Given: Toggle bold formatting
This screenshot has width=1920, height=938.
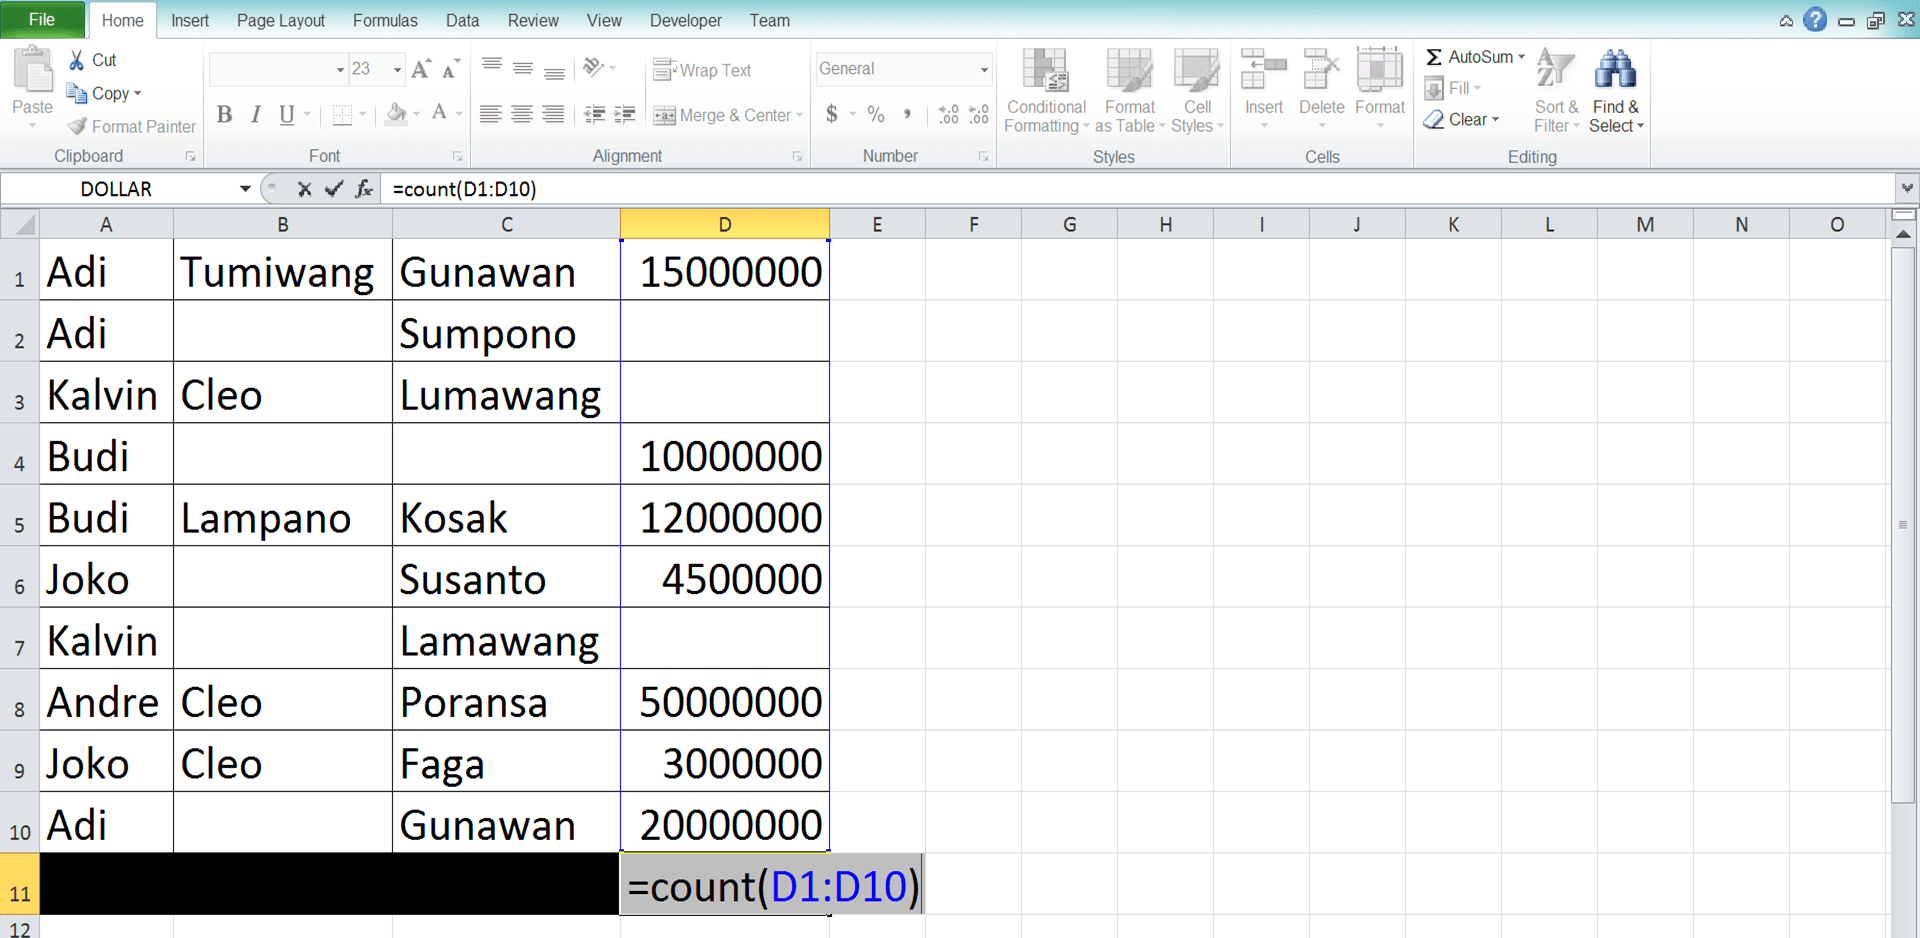Looking at the screenshot, I should (225, 115).
